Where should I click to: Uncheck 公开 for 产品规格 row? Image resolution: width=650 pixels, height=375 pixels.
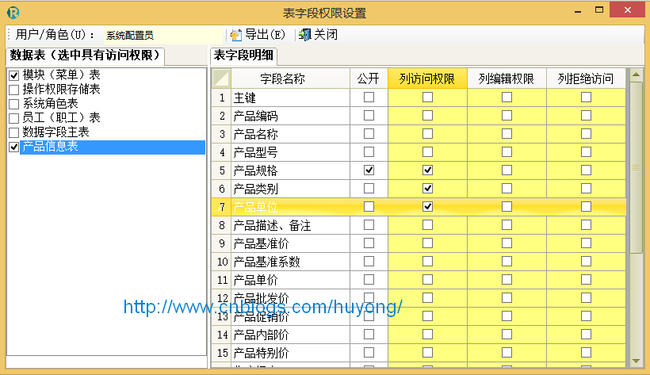(369, 170)
